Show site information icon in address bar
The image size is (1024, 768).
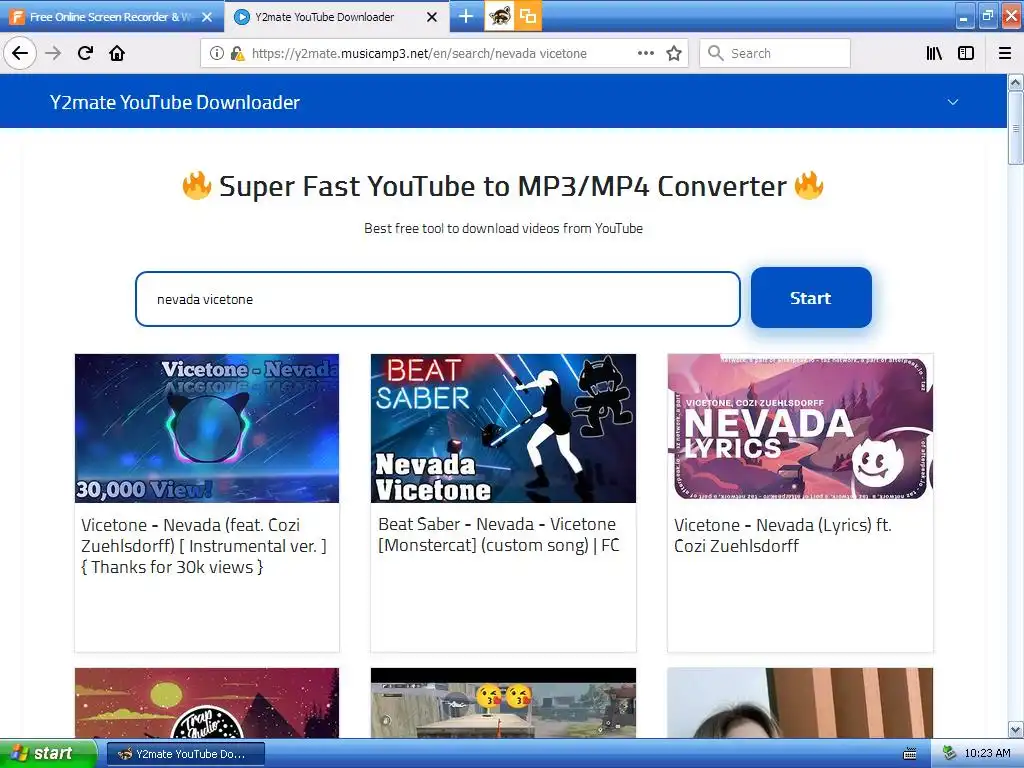pos(217,54)
